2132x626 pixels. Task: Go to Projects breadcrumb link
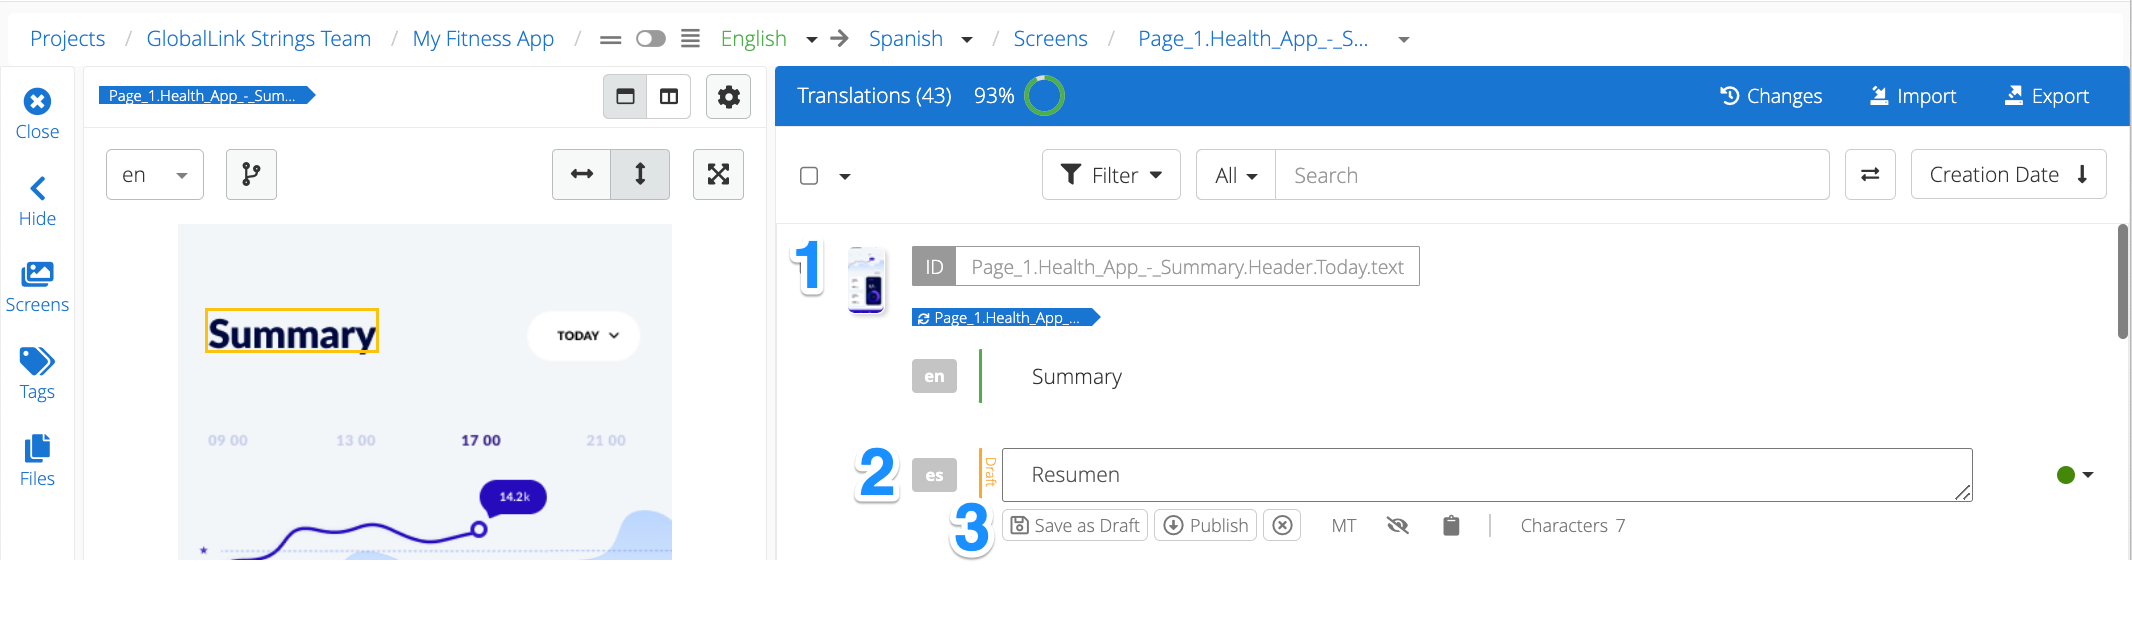tap(67, 39)
